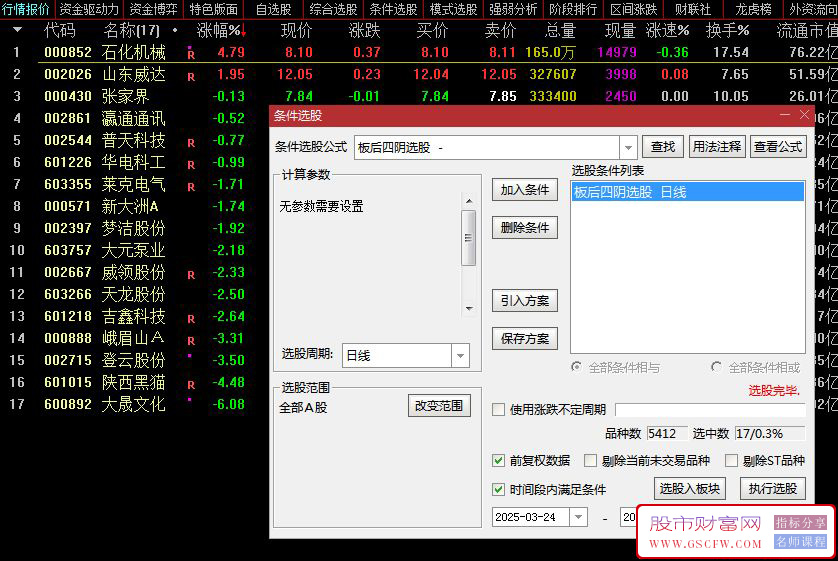Screen dimensions: 838x561
Task: Select stock row 000430 张家界
Action: pos(419,96)
